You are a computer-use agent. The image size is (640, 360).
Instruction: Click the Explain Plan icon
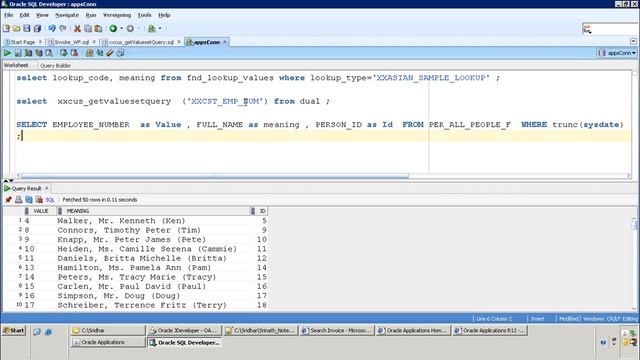pyautogui.click(x=28, y=53)
